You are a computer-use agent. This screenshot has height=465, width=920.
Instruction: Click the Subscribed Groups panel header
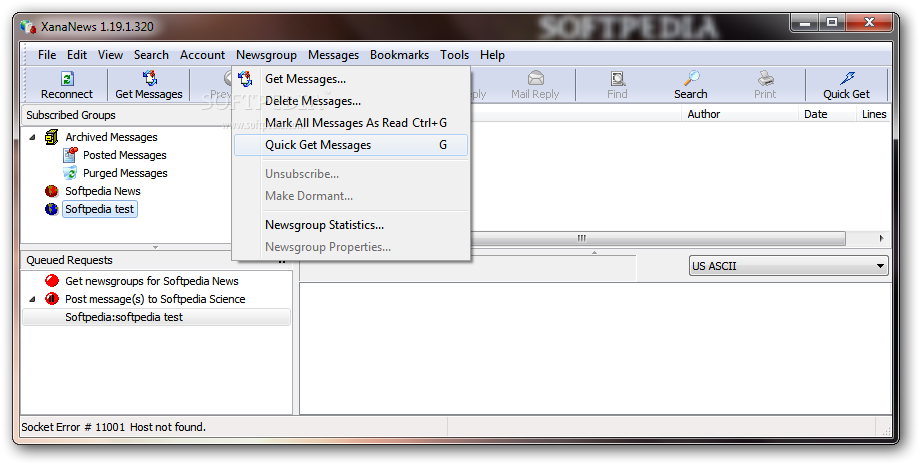[127, 115]
